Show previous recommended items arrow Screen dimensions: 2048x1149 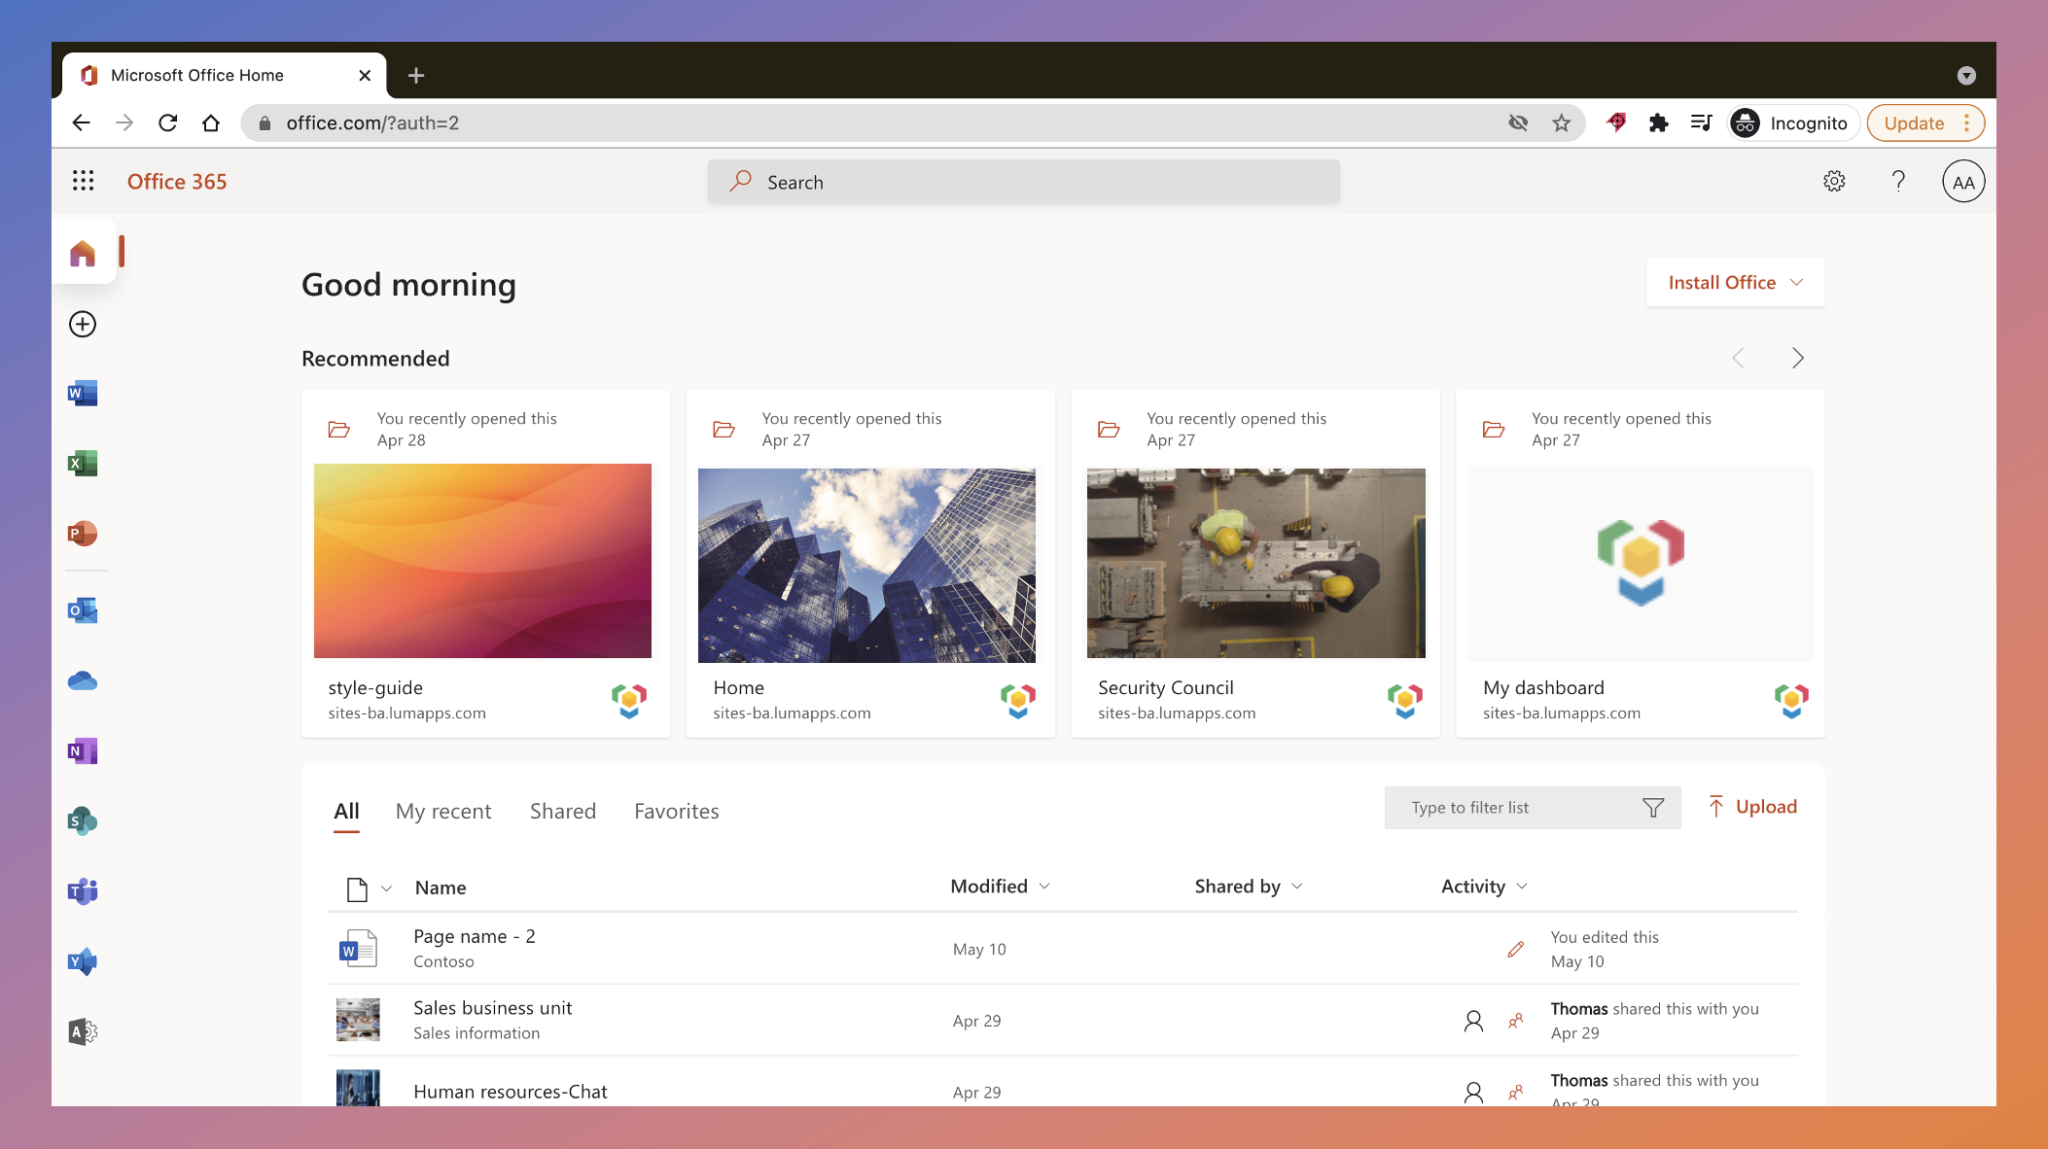[x=1738, y=358]
